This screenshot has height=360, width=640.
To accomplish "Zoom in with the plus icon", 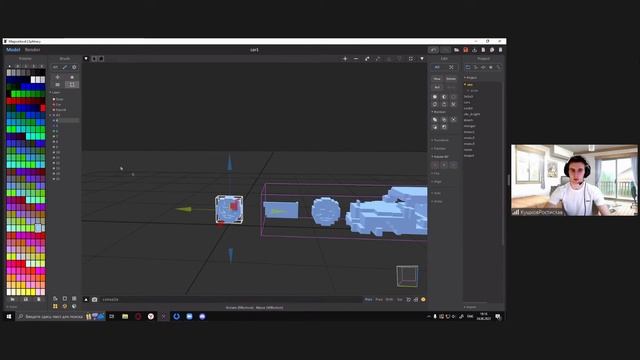I will click(345, 59).
